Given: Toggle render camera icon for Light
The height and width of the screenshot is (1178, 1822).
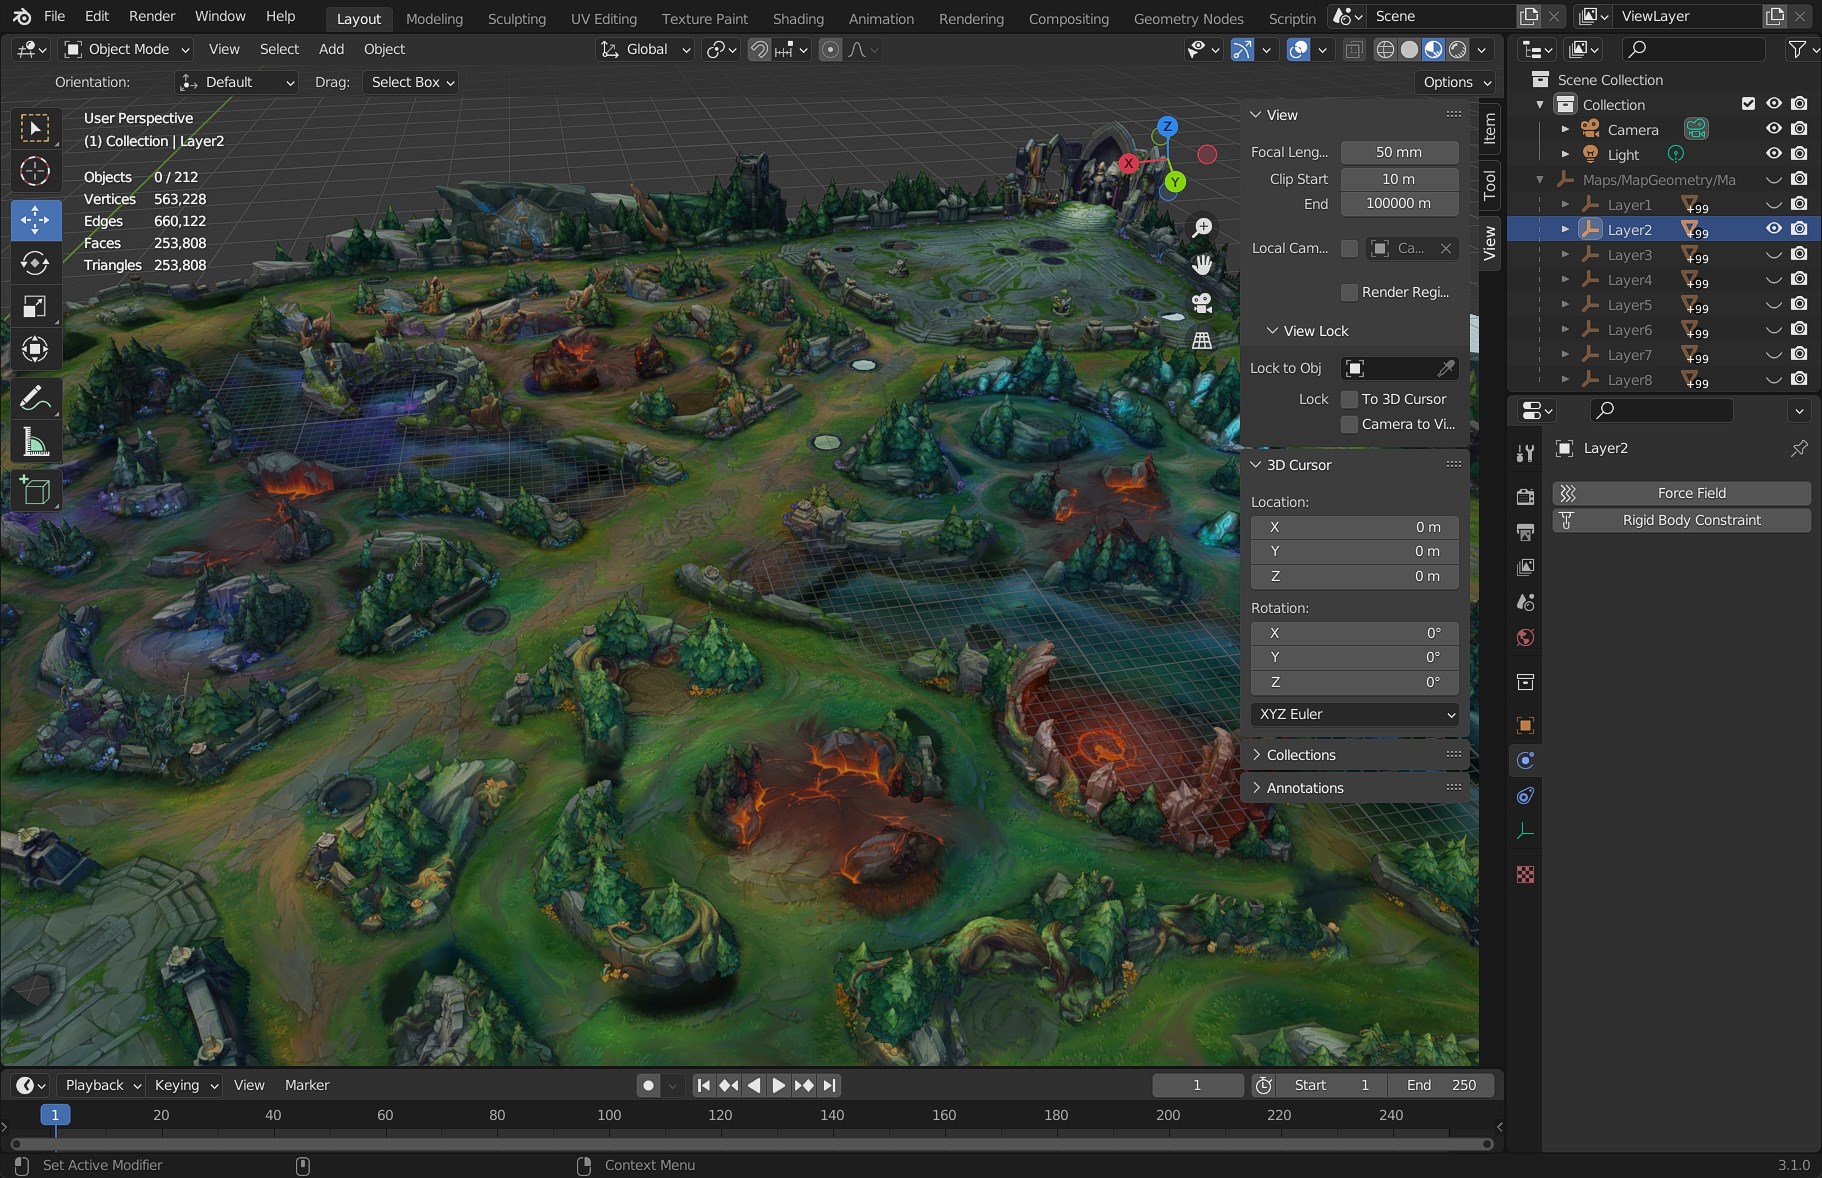Looking at the screenshot, I should click(x=1799, y=154).
